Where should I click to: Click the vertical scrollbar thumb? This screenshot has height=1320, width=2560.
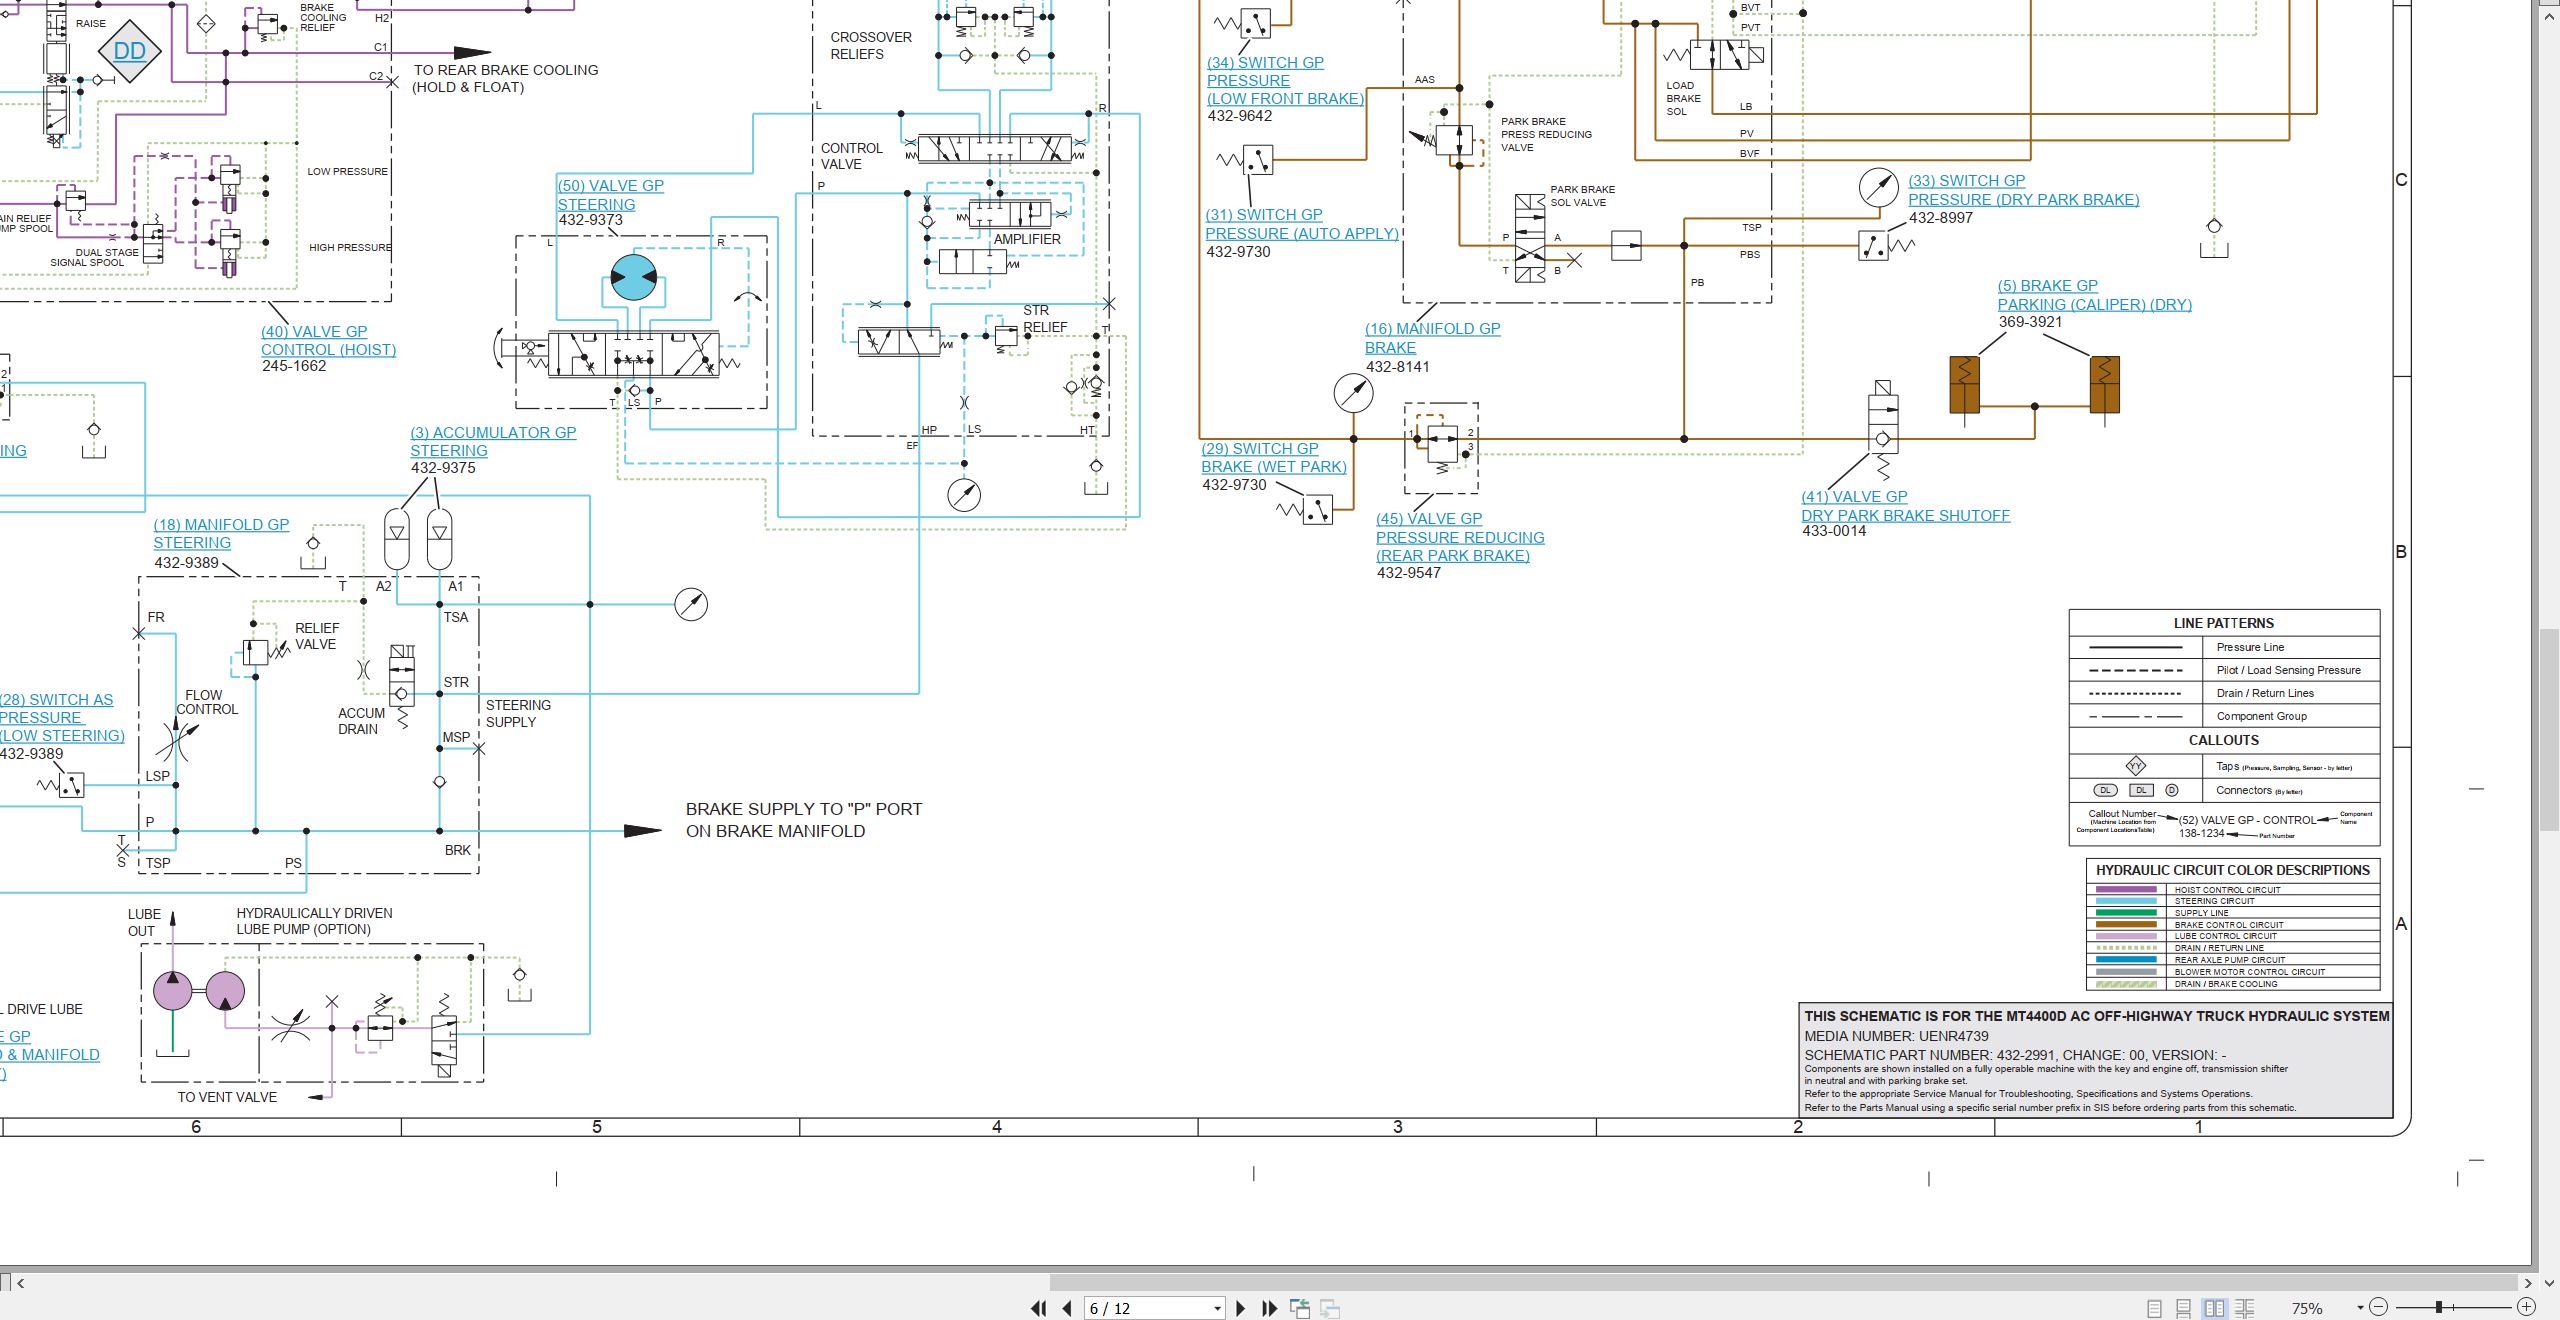point(2549,730)
